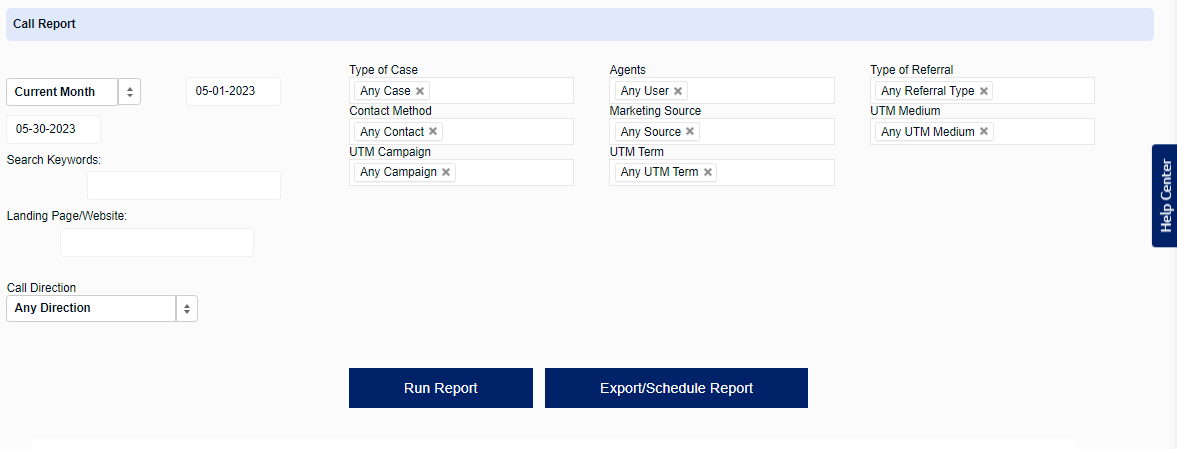Focus the Search Keywords input box
The width and height of the screenshot is (1177, 449).
point(184,185)
